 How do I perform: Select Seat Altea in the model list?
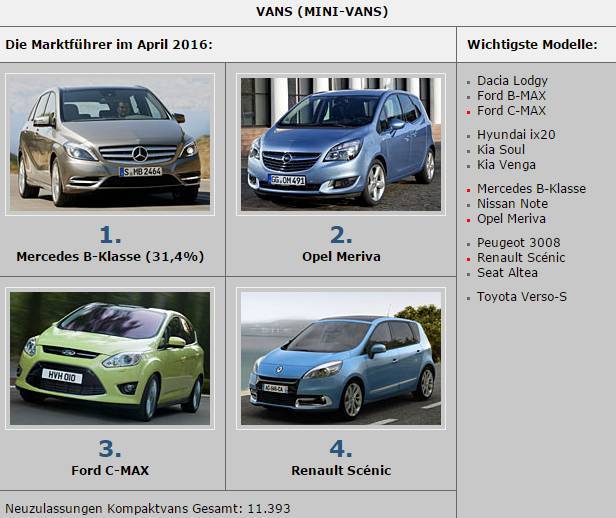point(507,273)
